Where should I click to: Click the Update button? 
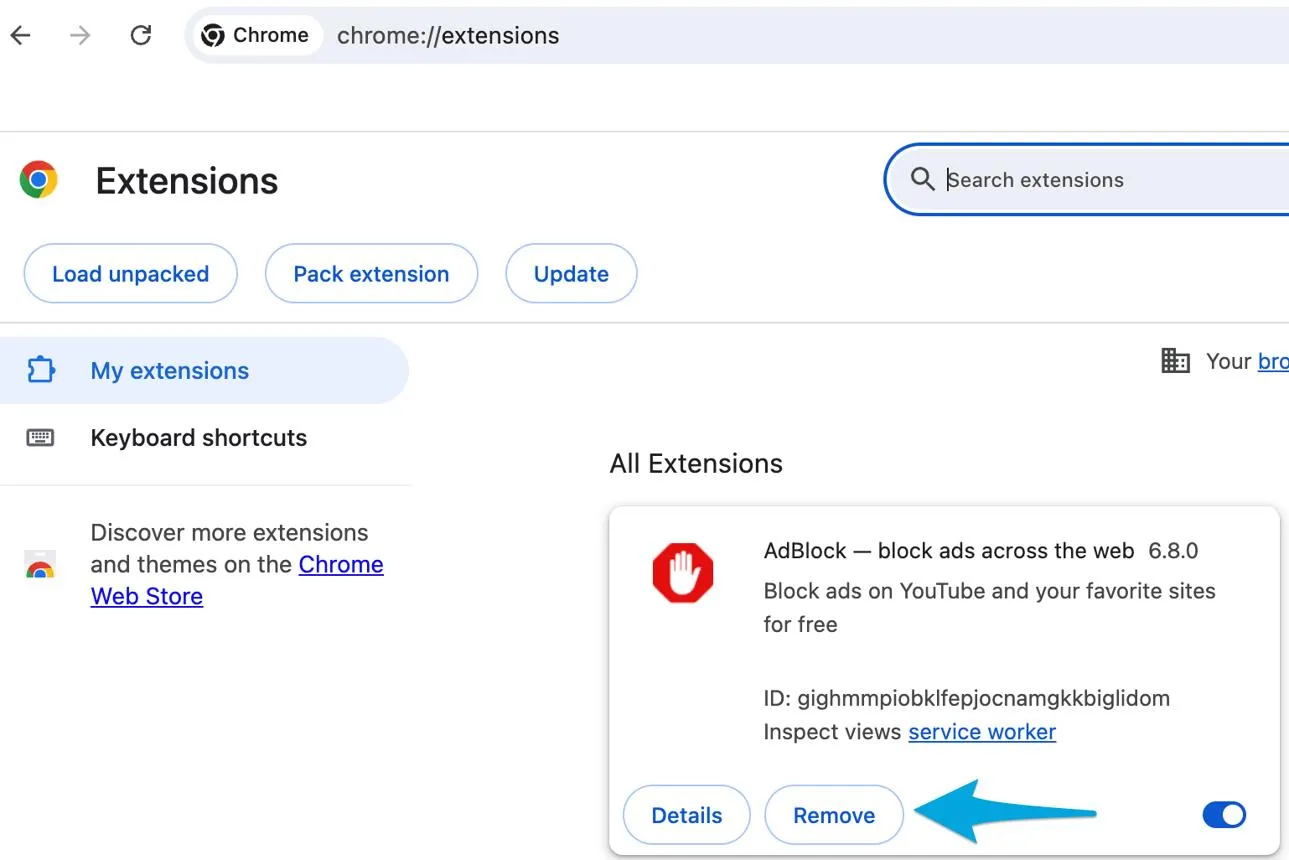click(x=571, y=274)
